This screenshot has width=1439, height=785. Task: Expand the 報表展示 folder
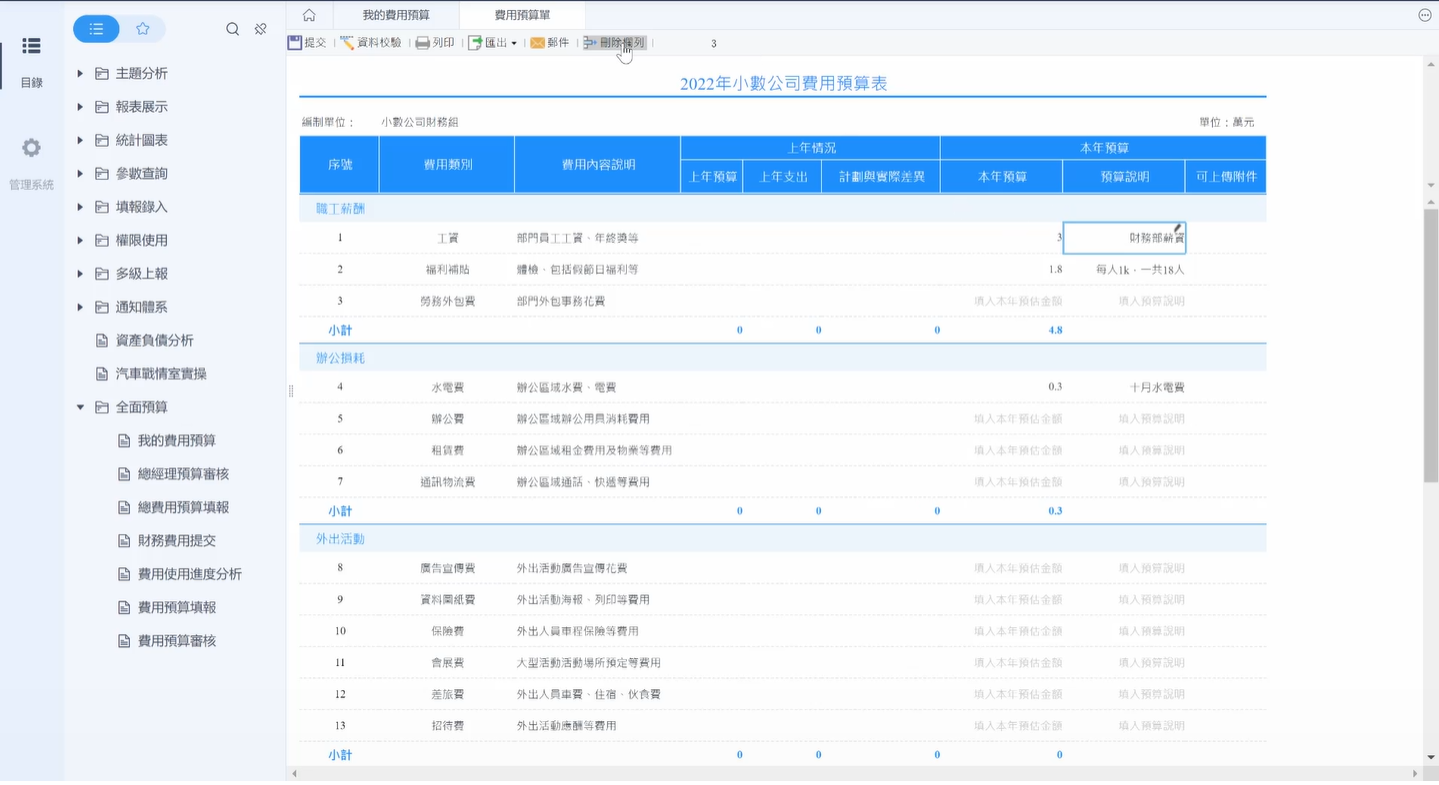80,106
